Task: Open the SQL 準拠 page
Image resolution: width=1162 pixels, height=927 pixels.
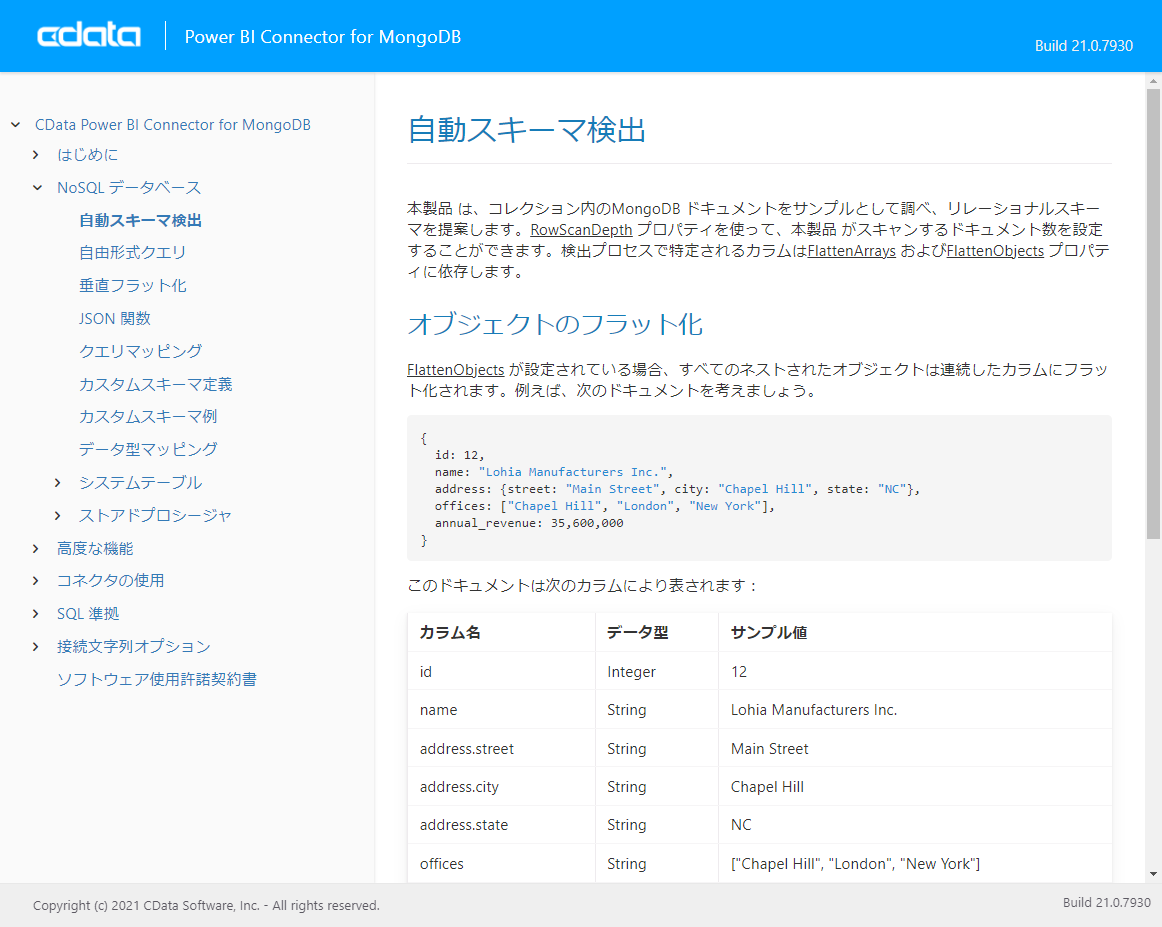Action: [x=88, y=614]
